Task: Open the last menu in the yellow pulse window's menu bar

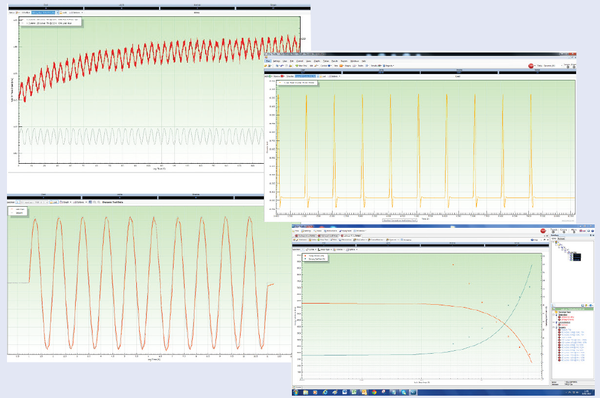Action: point(364,61)
